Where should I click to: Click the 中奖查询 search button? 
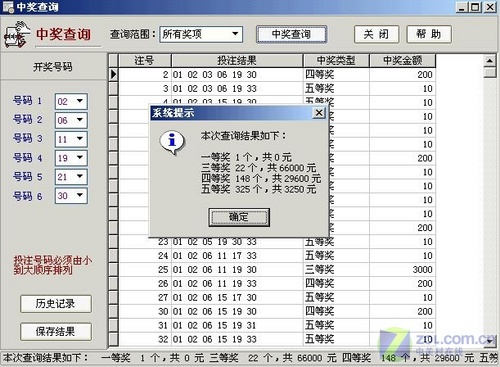(291, 34)
